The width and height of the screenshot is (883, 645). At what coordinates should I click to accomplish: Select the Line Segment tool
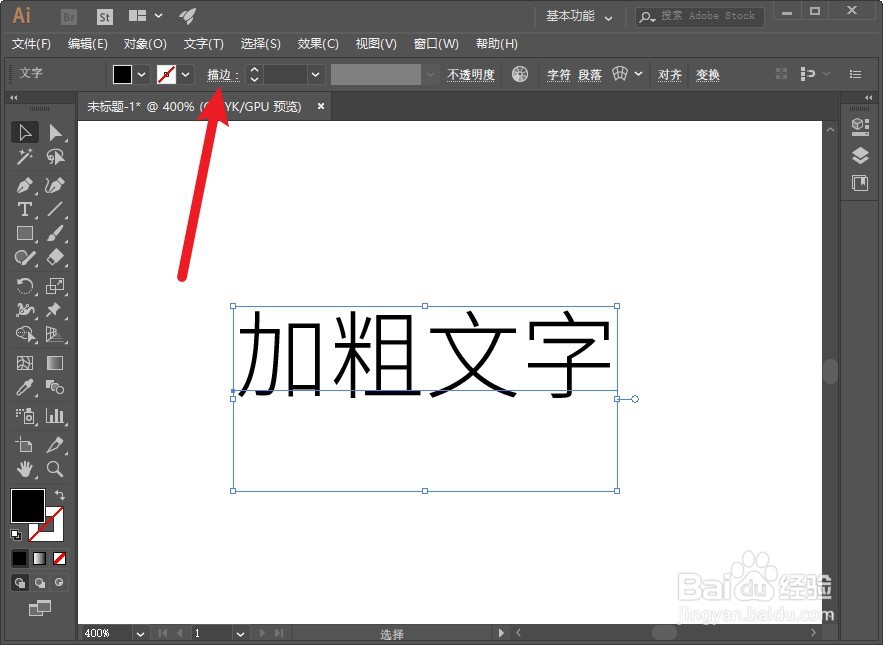tap(55, 209)
